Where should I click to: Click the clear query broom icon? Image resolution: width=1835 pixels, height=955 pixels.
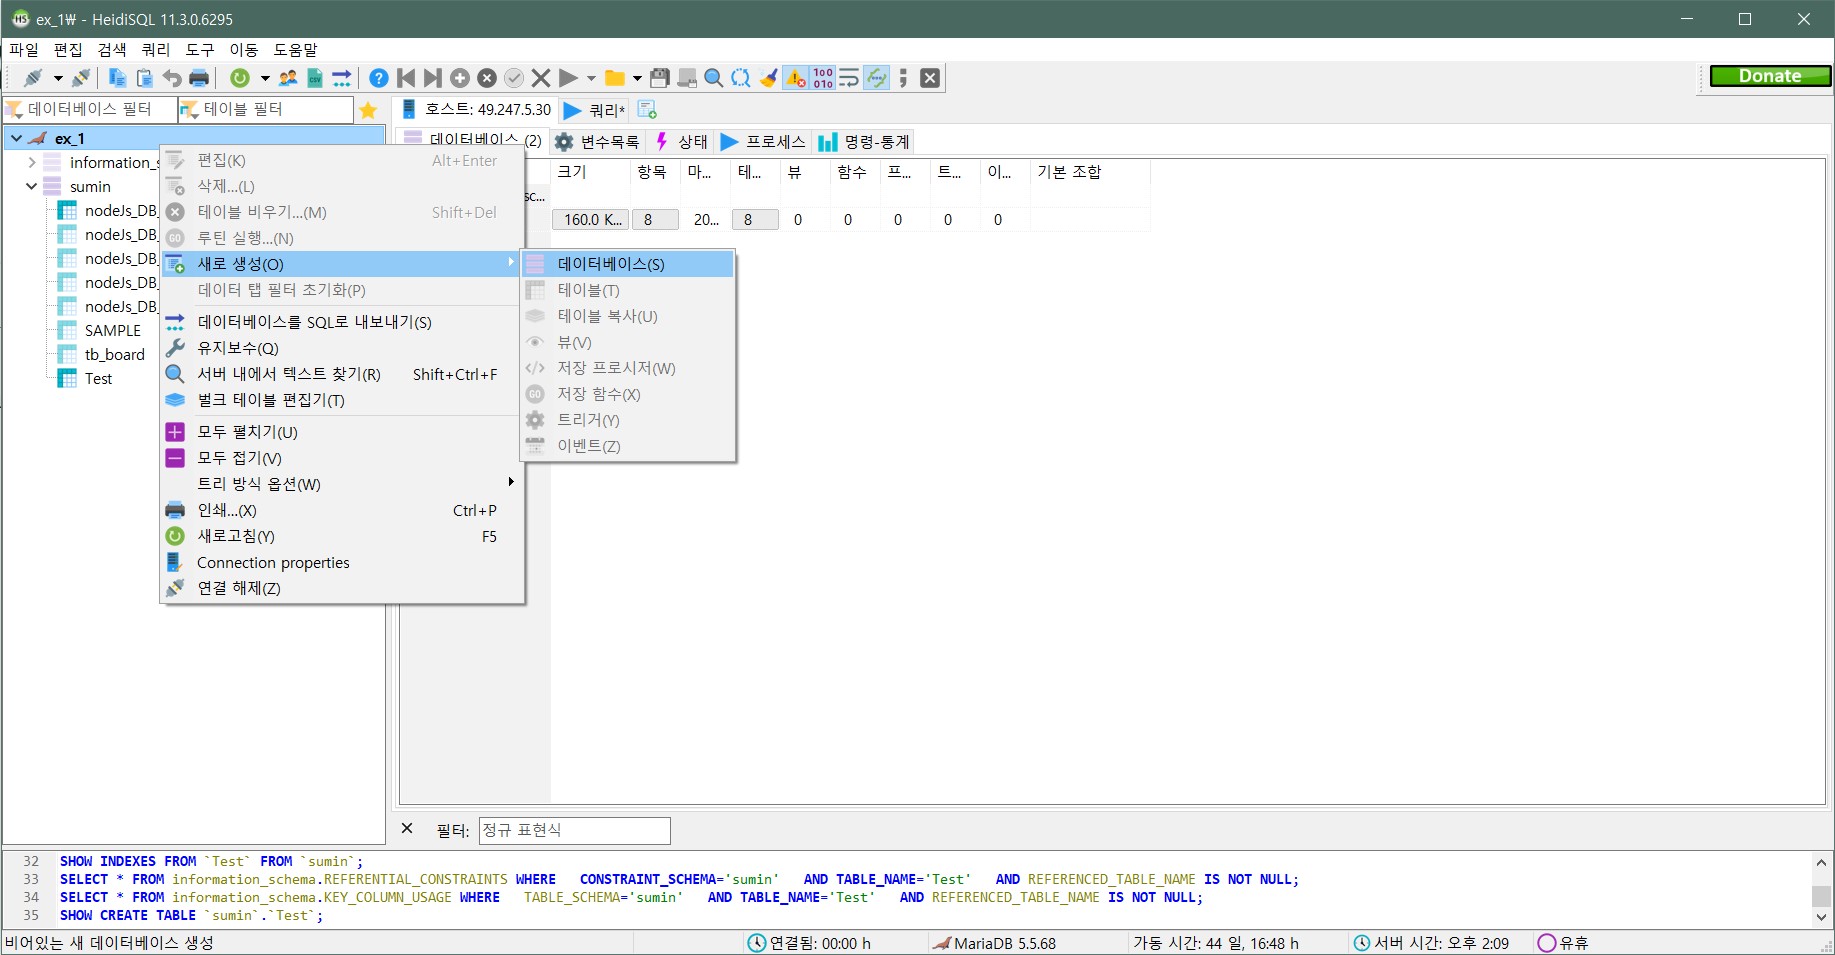[x=768, y=78]
